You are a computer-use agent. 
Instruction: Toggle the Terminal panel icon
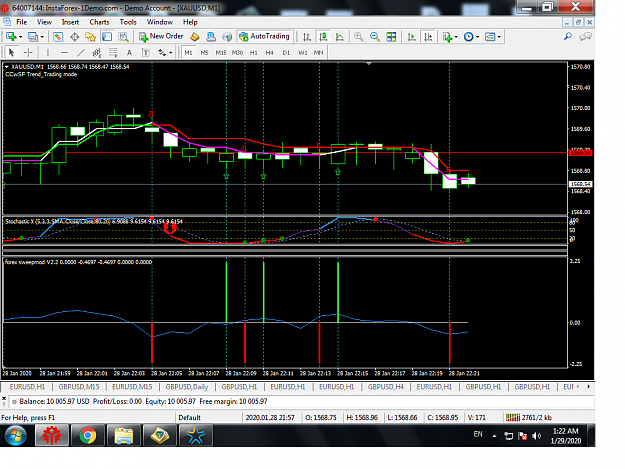(107, 37)
